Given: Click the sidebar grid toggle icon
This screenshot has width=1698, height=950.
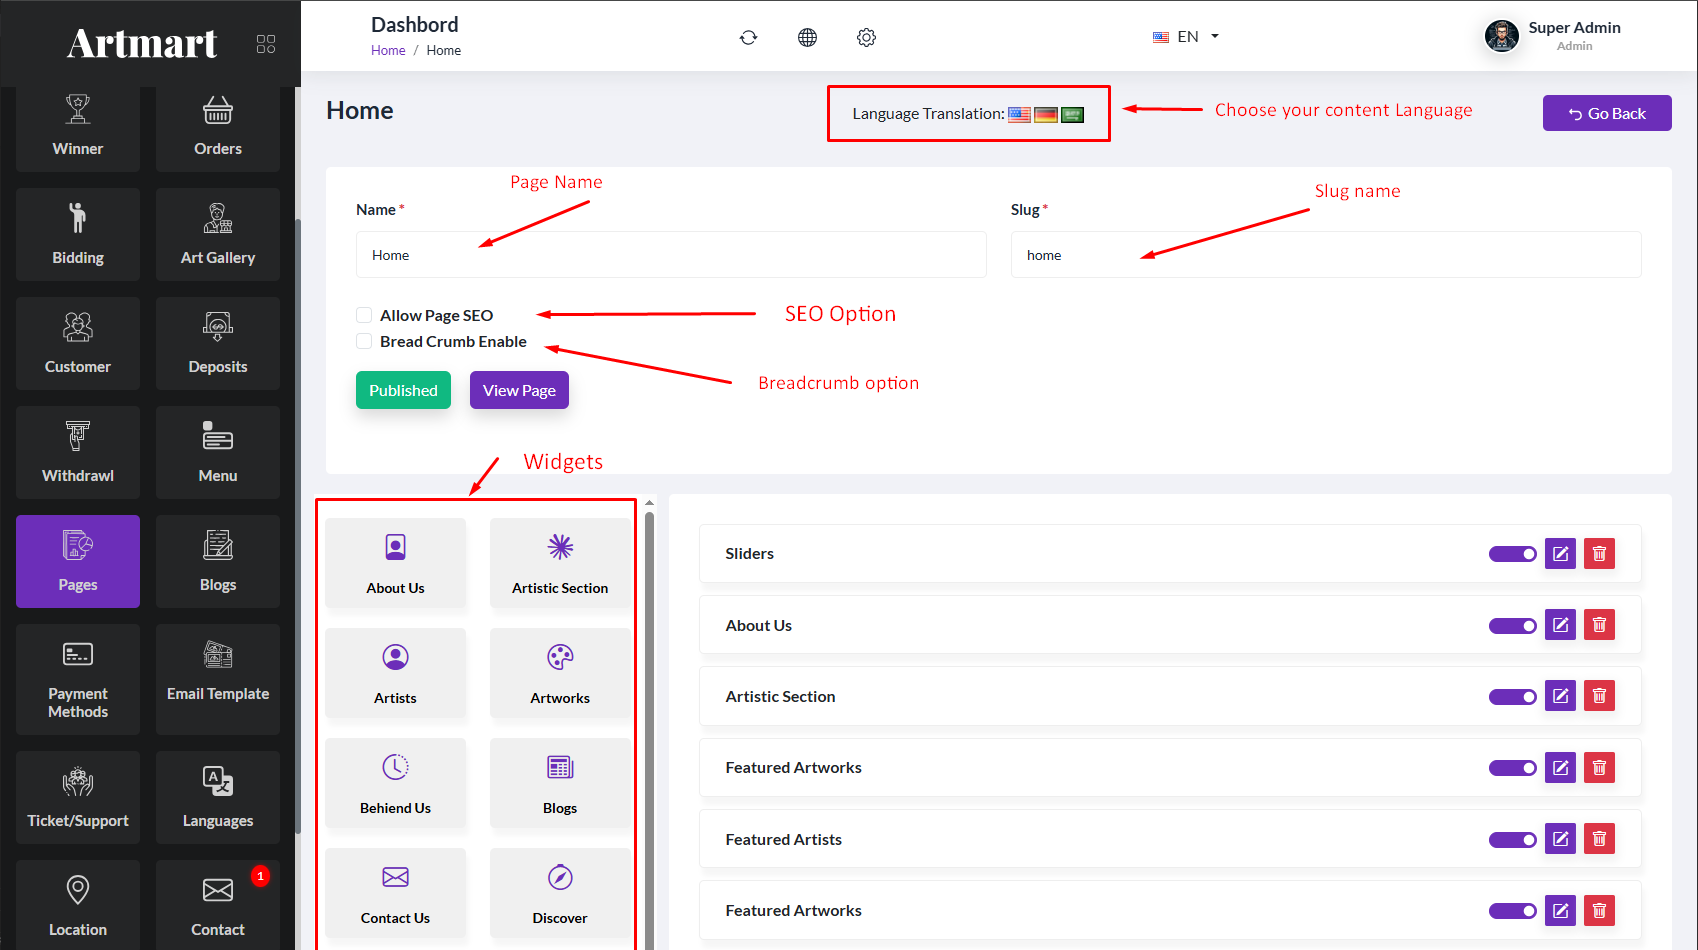Looking at the screenshot, I should [266, 44].
